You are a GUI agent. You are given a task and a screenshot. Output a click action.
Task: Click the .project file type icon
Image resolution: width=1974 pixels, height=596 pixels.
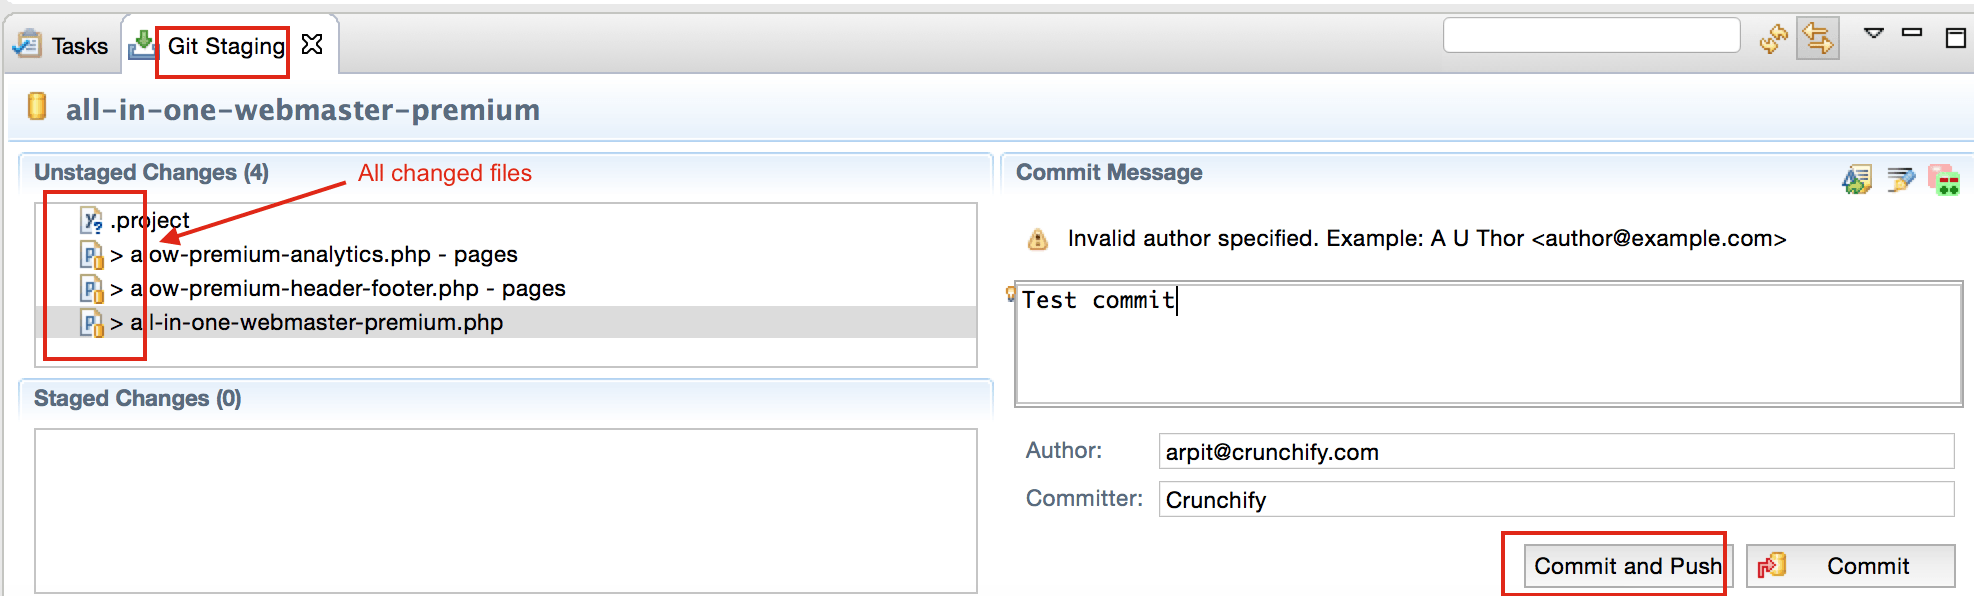coord(92,220)
